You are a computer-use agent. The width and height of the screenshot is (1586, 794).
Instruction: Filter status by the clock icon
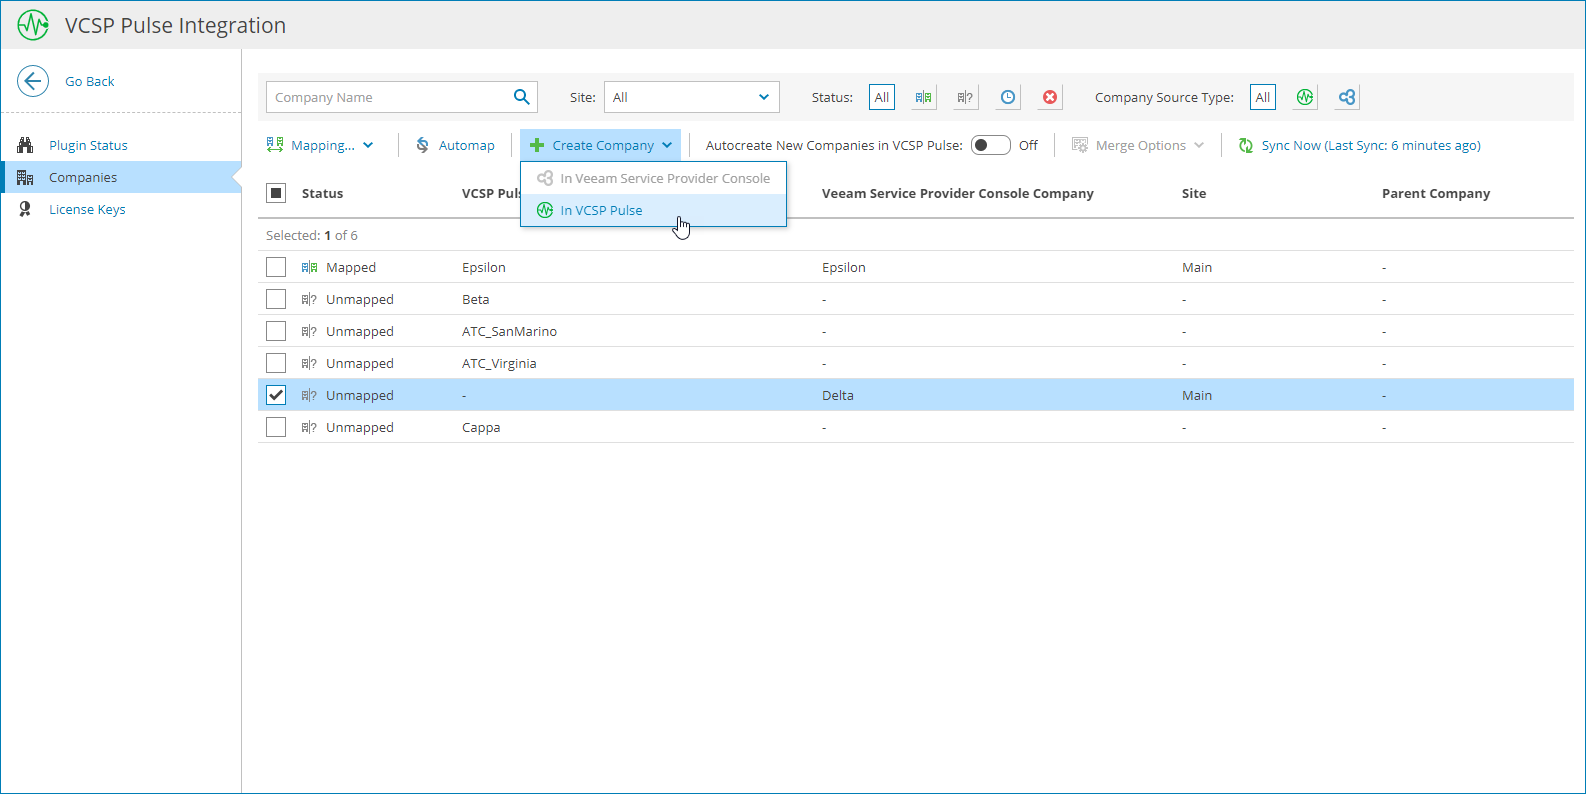pos(1008,97)
